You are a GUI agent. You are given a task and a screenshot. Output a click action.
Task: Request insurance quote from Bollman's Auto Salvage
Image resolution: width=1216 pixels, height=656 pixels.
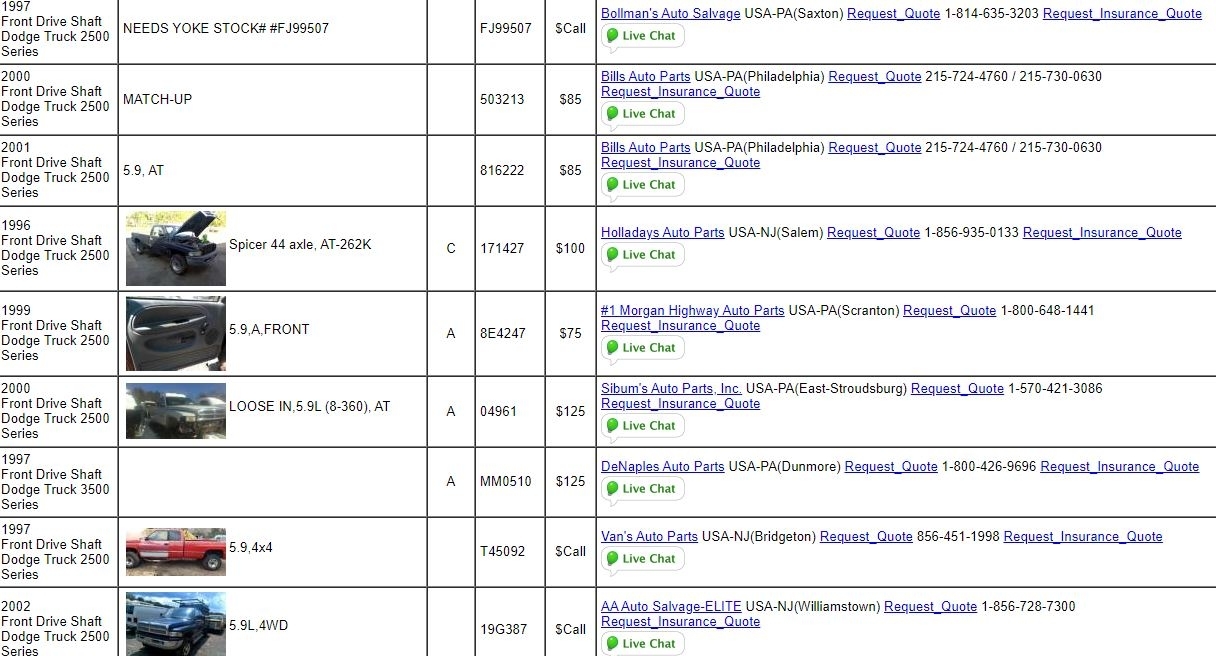(1122, 14)
